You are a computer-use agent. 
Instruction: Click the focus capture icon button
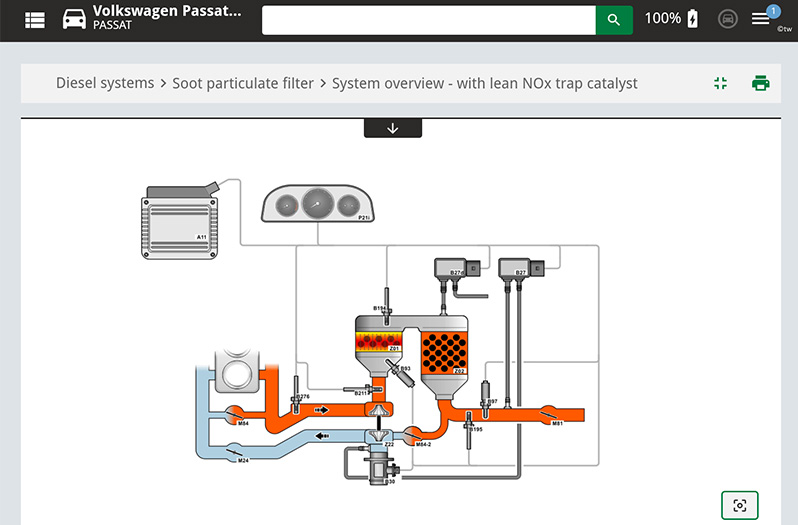pyautogui.click(x=740, y=505)
